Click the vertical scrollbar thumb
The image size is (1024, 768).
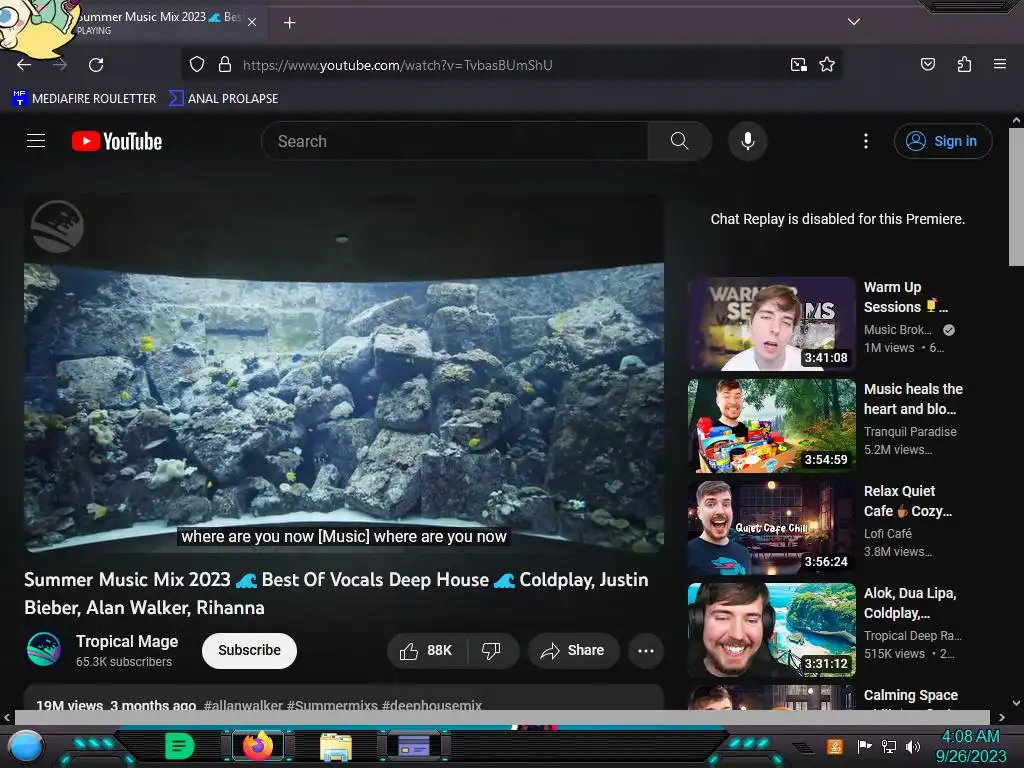point(1016,196)
